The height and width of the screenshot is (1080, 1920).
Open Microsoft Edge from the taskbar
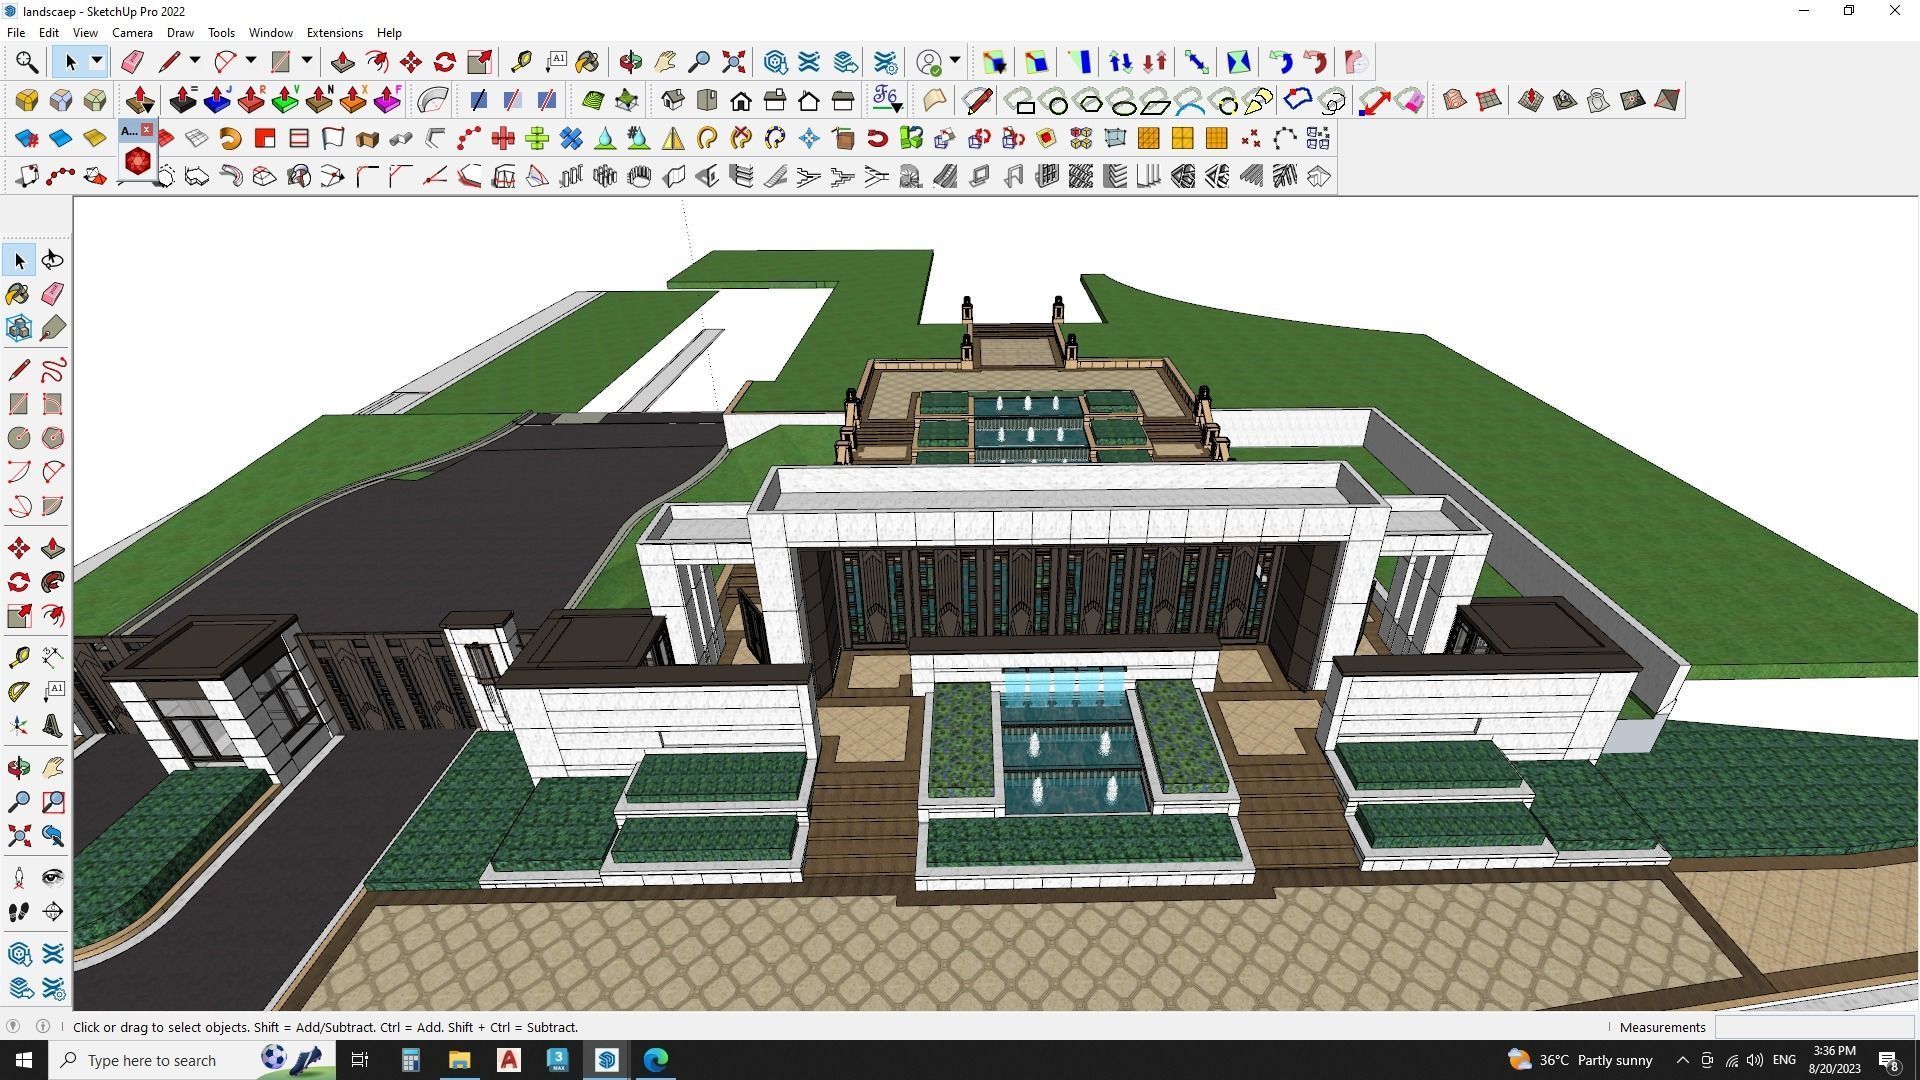click(656, 1060)
